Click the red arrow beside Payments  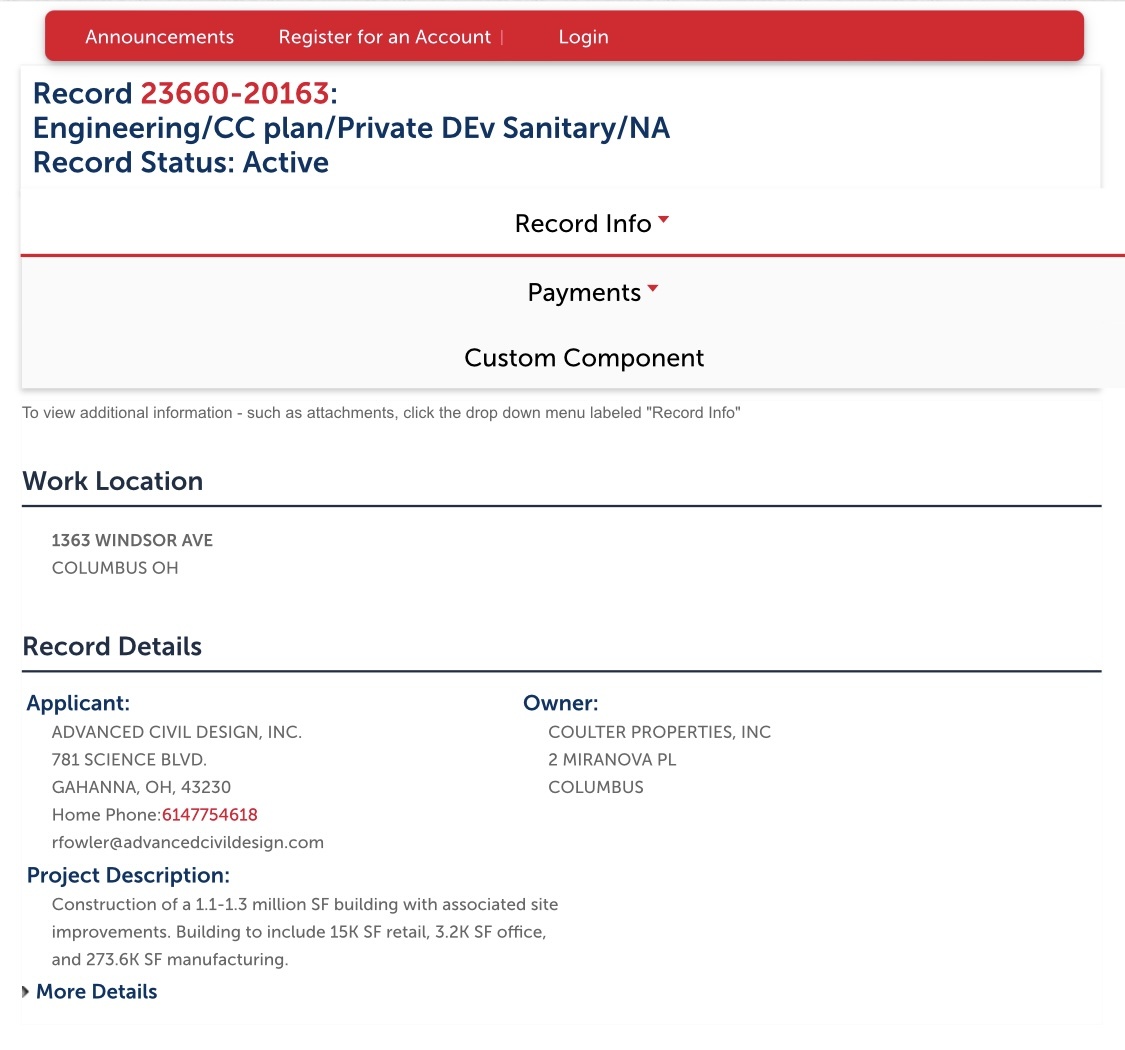[653, 289]
